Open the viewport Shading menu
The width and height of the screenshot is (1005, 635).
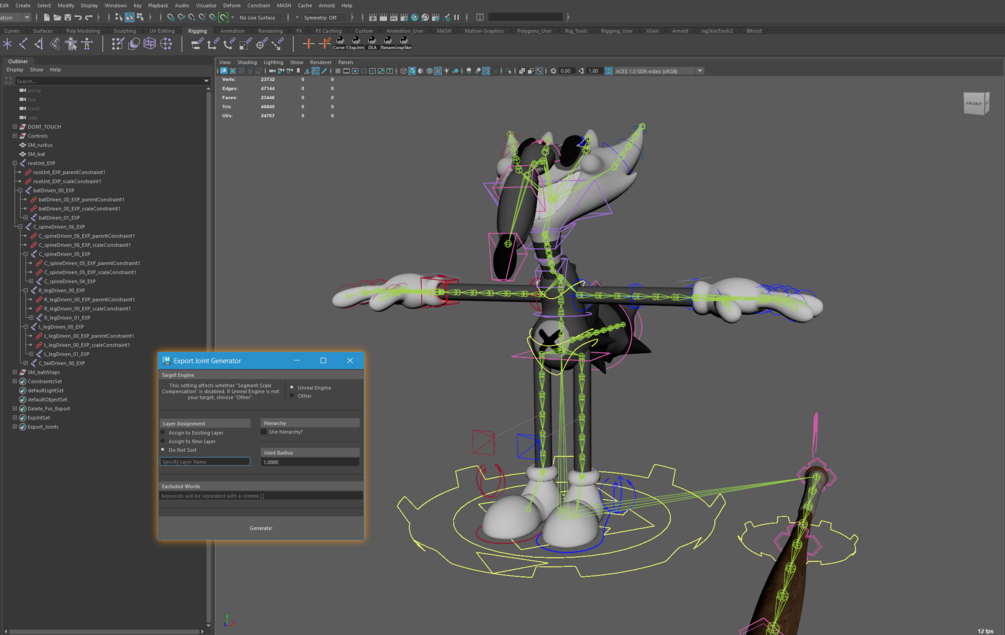[247, 62]
